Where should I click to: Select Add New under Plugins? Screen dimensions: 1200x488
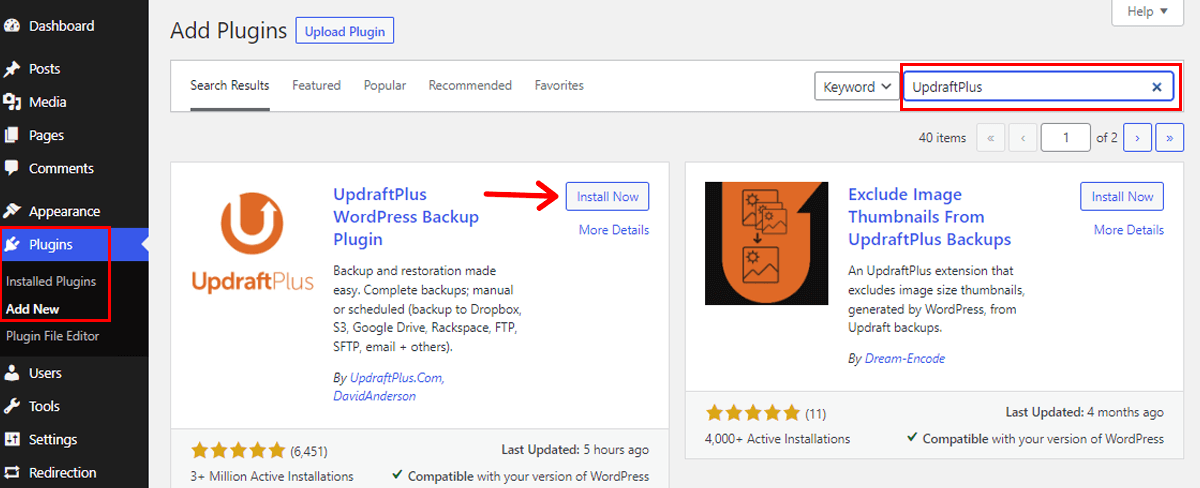pyautogui.click(x=33, y=309)
